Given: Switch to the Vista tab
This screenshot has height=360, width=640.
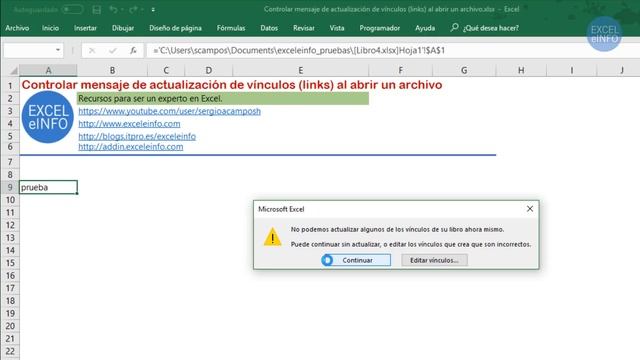Looking at the screenshot, I should coord(337,28).
